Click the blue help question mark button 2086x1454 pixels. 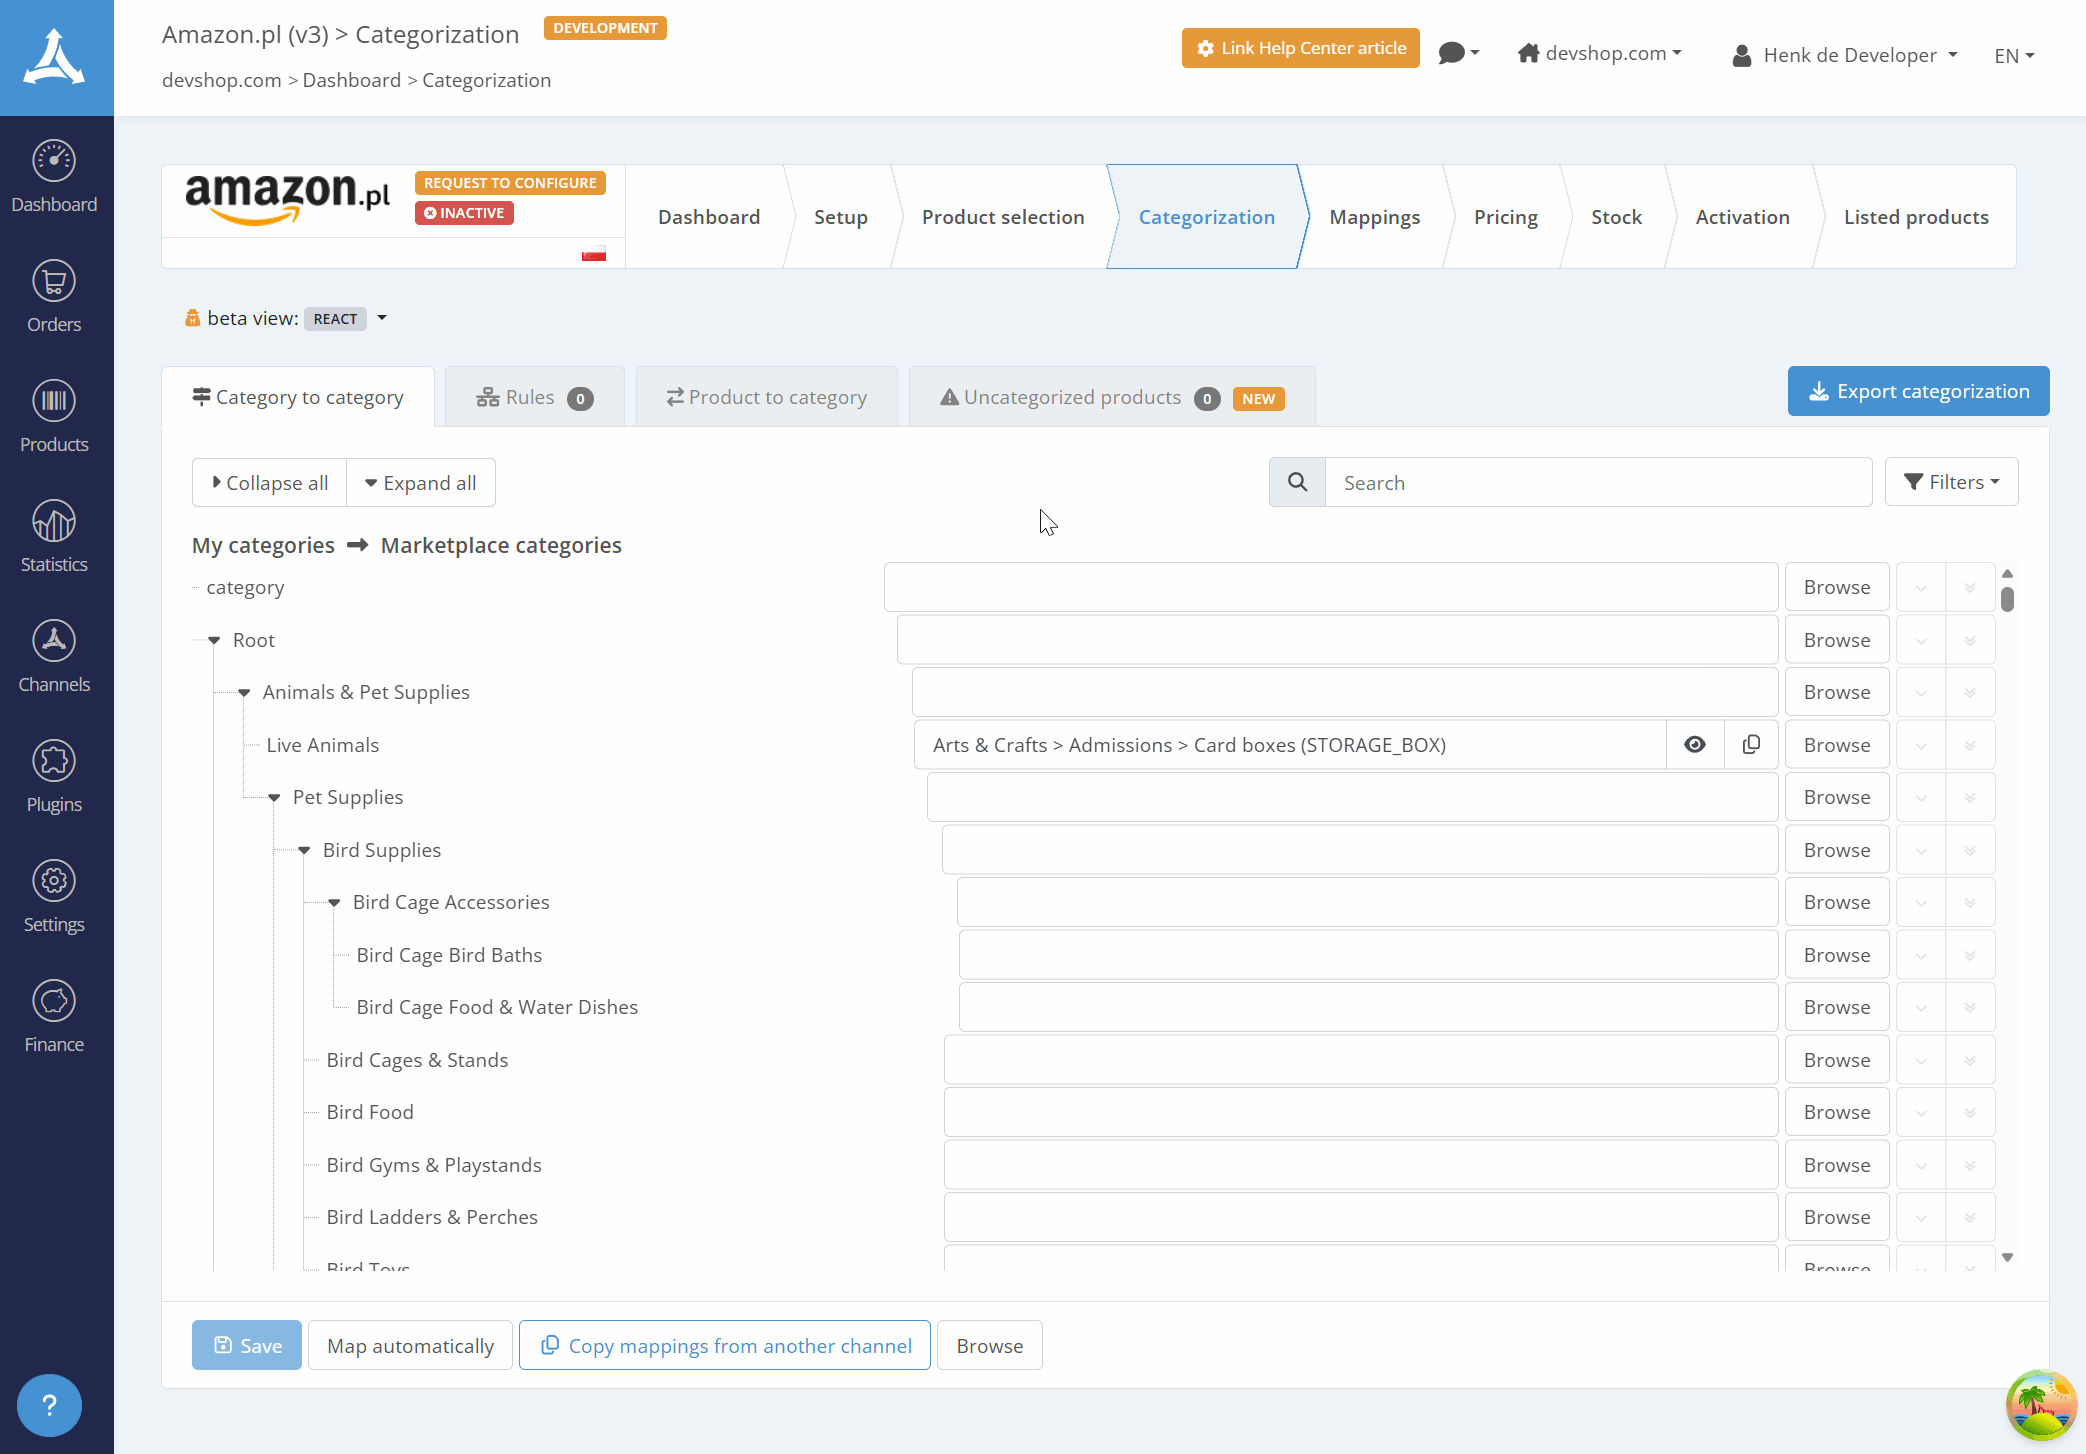click(49, 1405)
